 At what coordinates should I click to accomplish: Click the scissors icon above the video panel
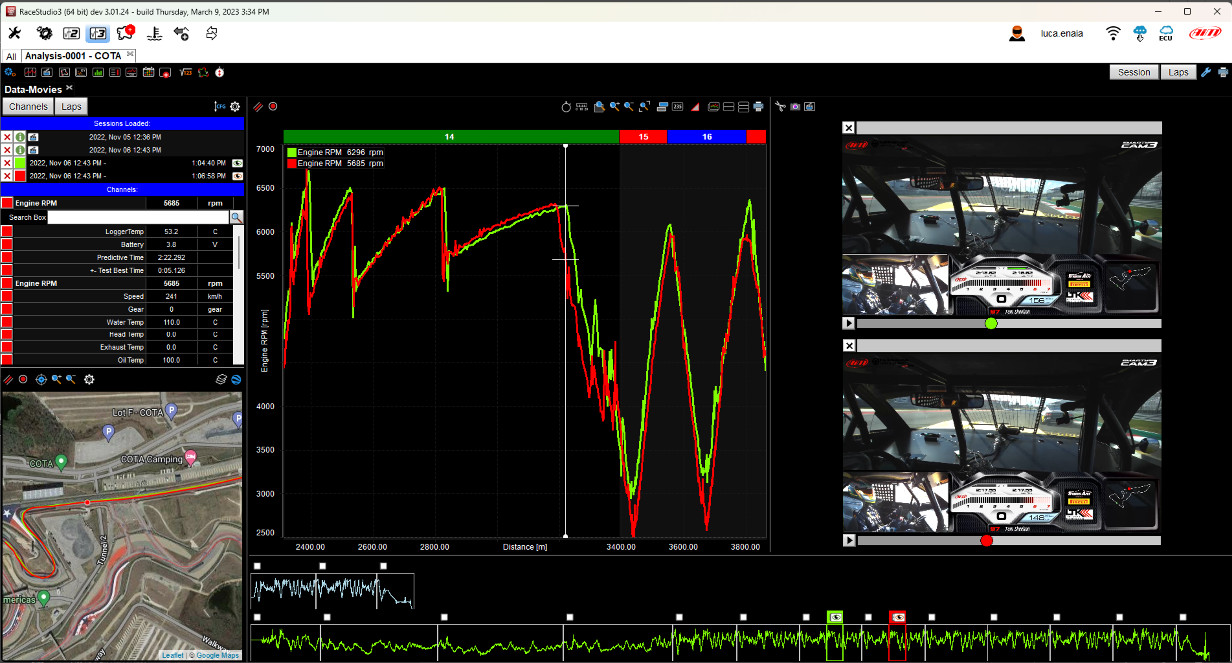(781, 106)
